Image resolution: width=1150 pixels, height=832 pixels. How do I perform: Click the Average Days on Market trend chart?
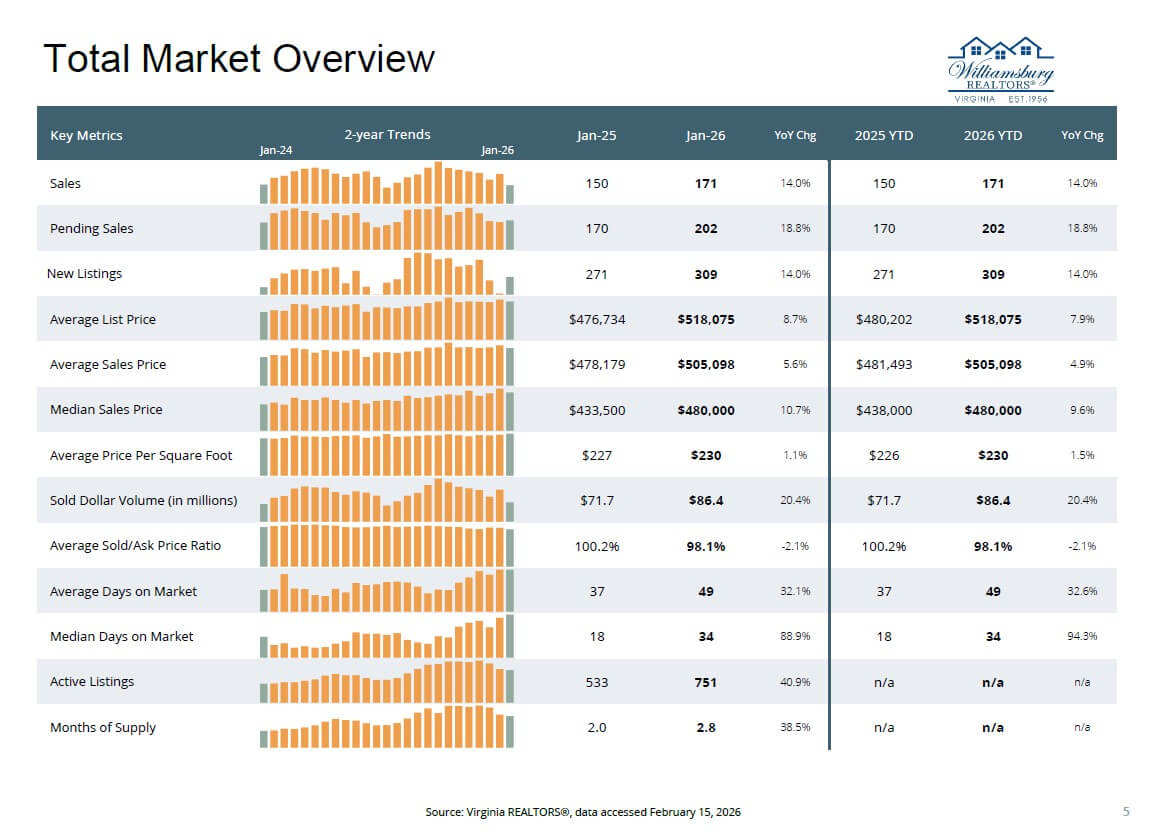[385, 591]
